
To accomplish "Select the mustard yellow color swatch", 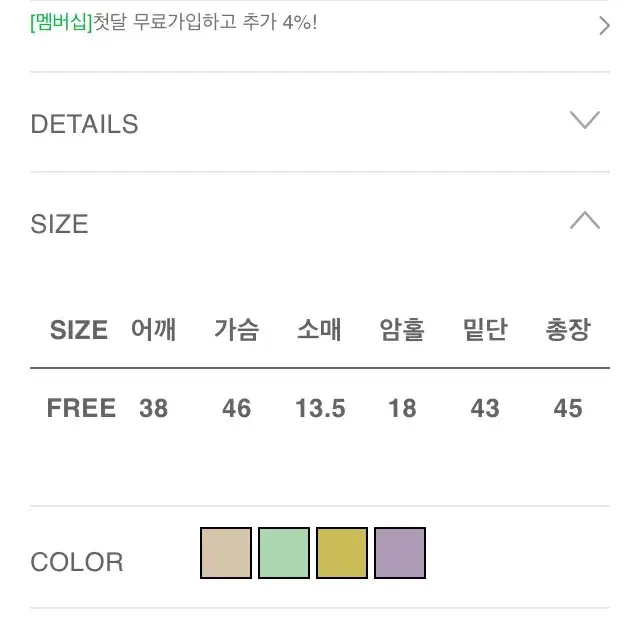I will tap(342, 553).
